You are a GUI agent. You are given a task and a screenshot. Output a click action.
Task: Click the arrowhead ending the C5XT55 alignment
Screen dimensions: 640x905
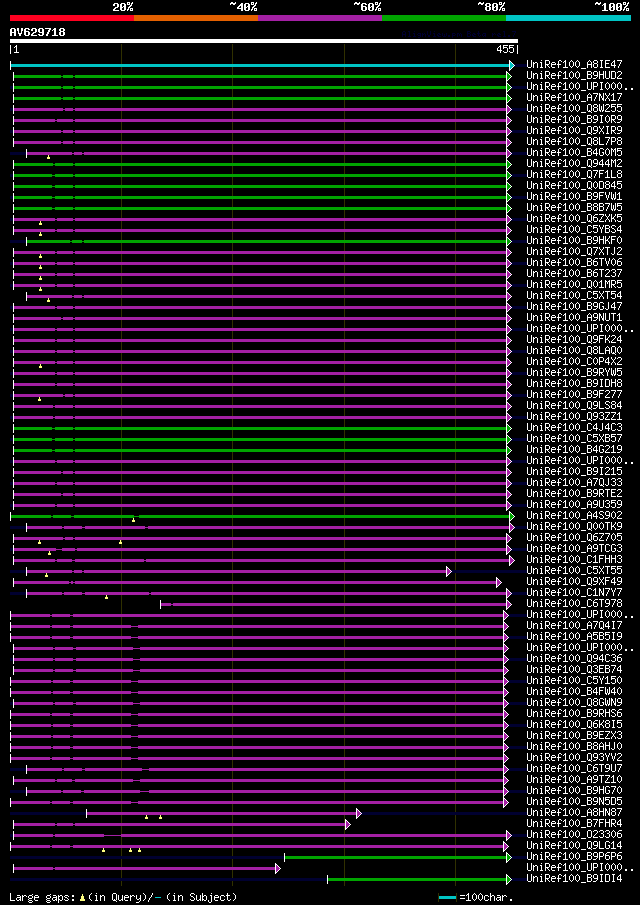coord(448,571)
